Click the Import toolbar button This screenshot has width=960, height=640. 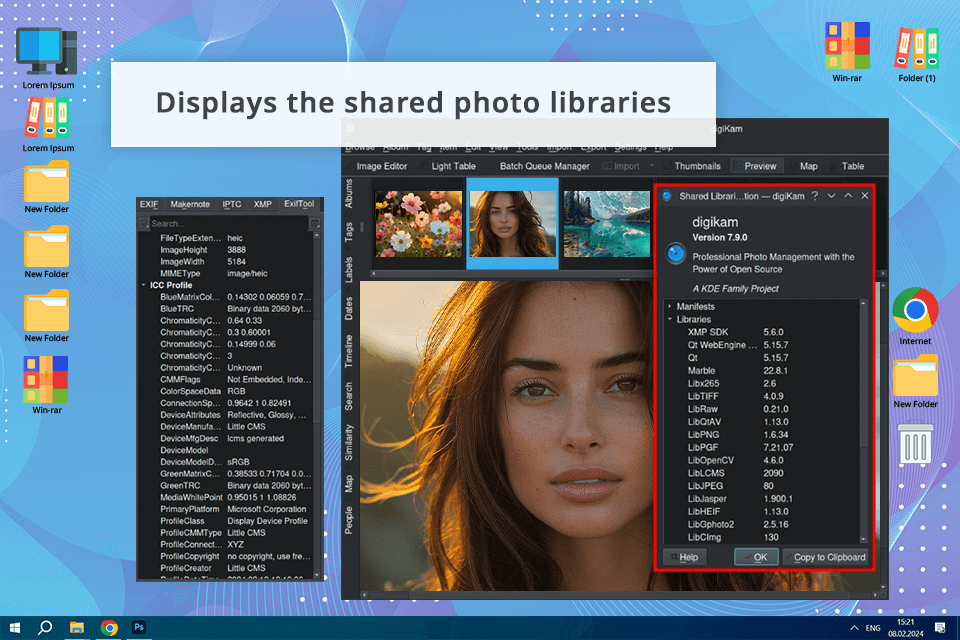coord(621,166)
